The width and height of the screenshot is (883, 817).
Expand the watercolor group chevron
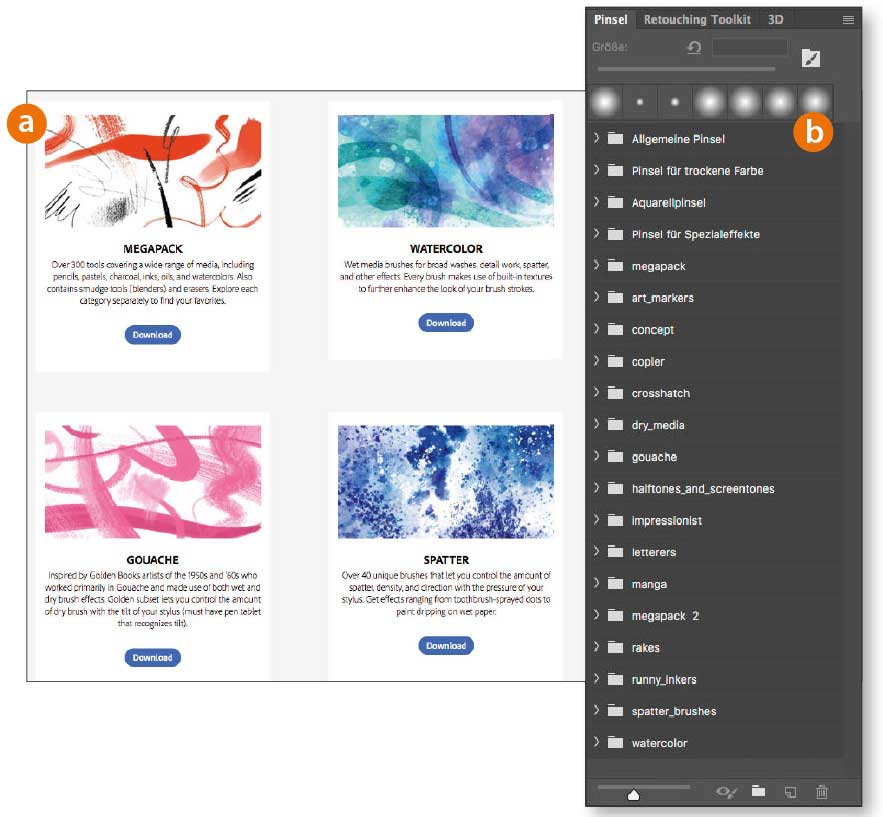[596, 742]
